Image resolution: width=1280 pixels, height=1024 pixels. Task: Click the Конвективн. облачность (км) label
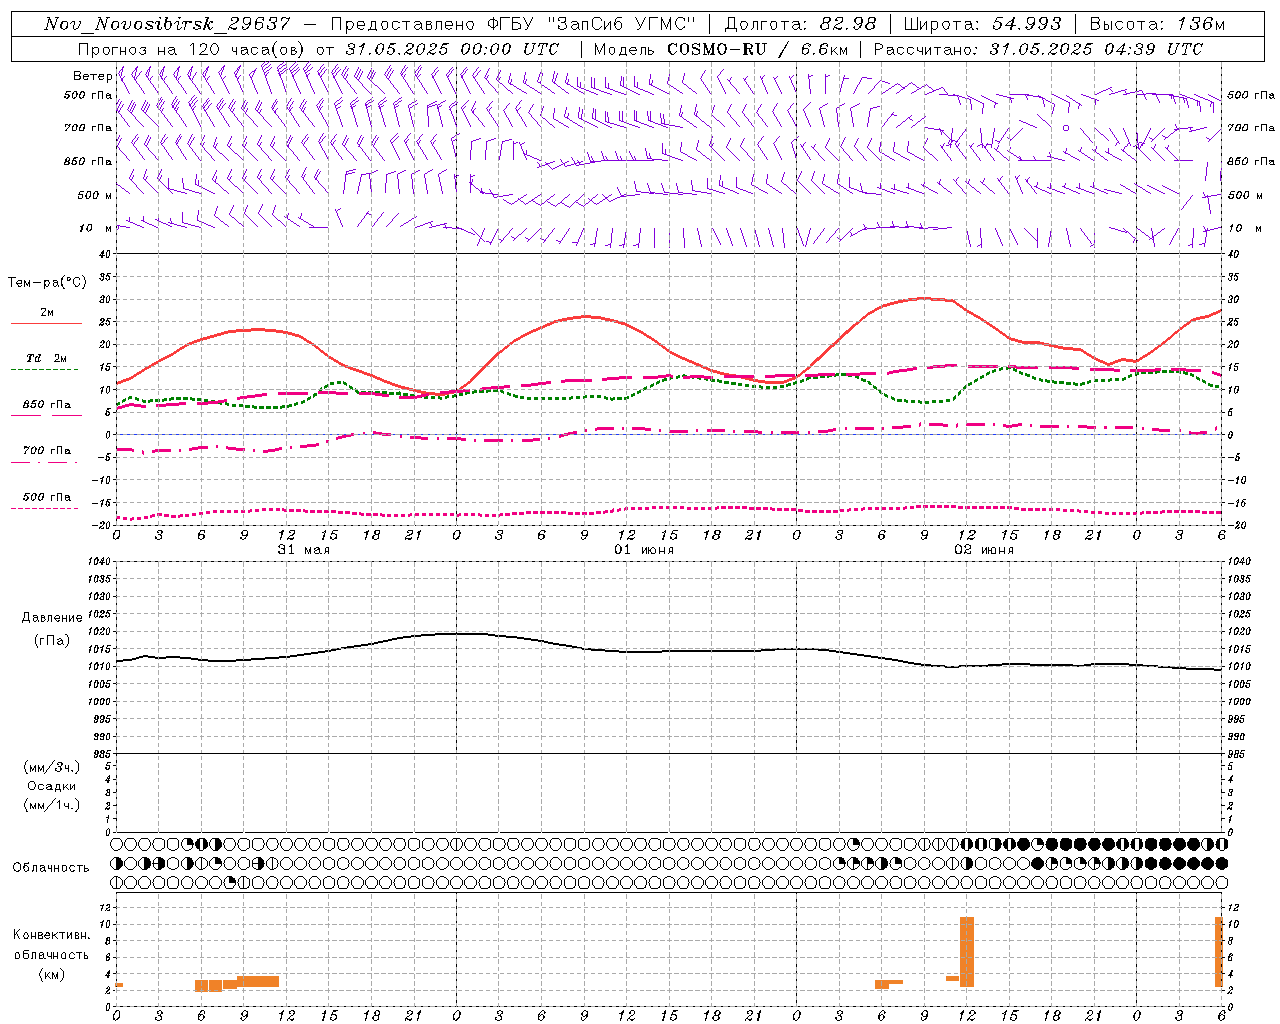(x=51, y=954)
